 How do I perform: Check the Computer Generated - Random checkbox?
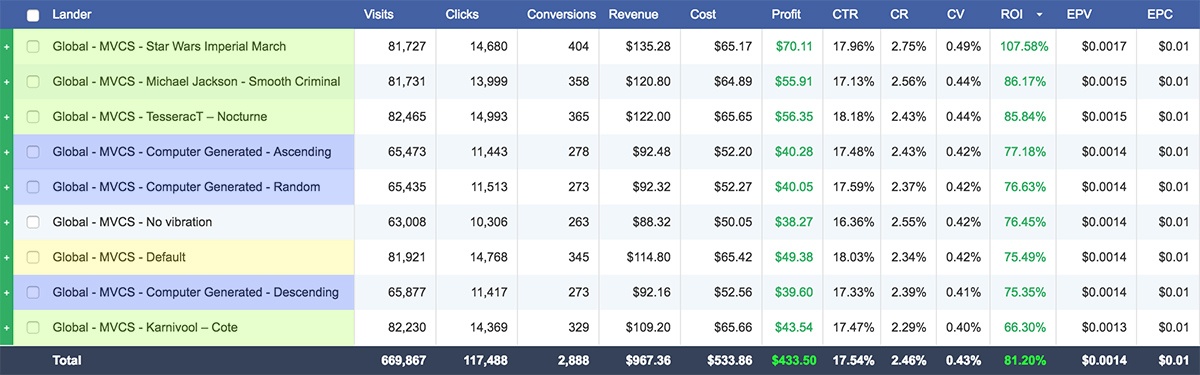point(33,187)
